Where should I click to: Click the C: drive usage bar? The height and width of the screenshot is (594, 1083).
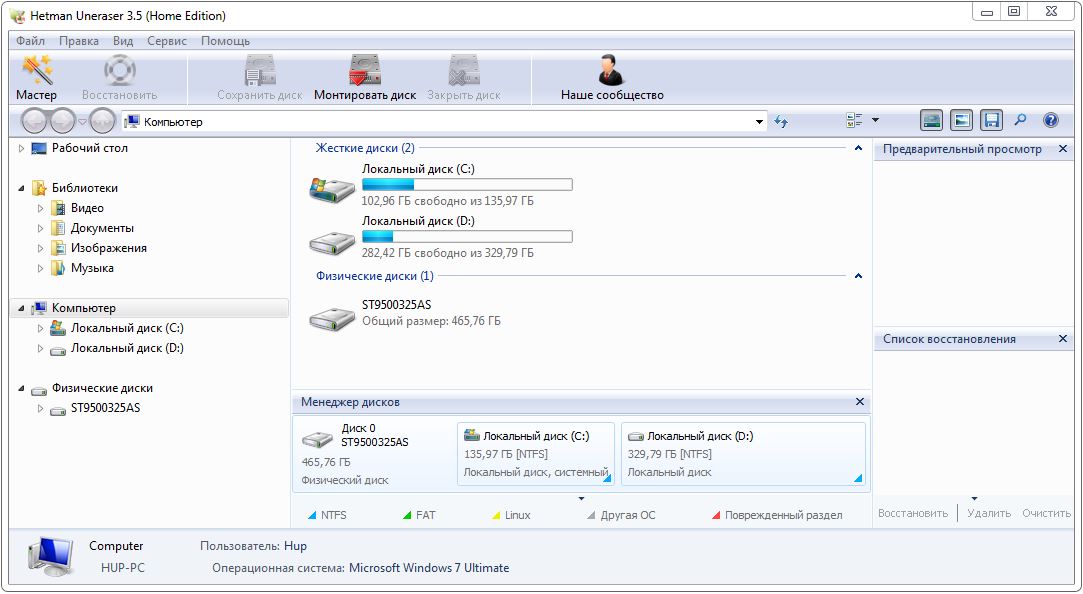(x=467, y=184)
